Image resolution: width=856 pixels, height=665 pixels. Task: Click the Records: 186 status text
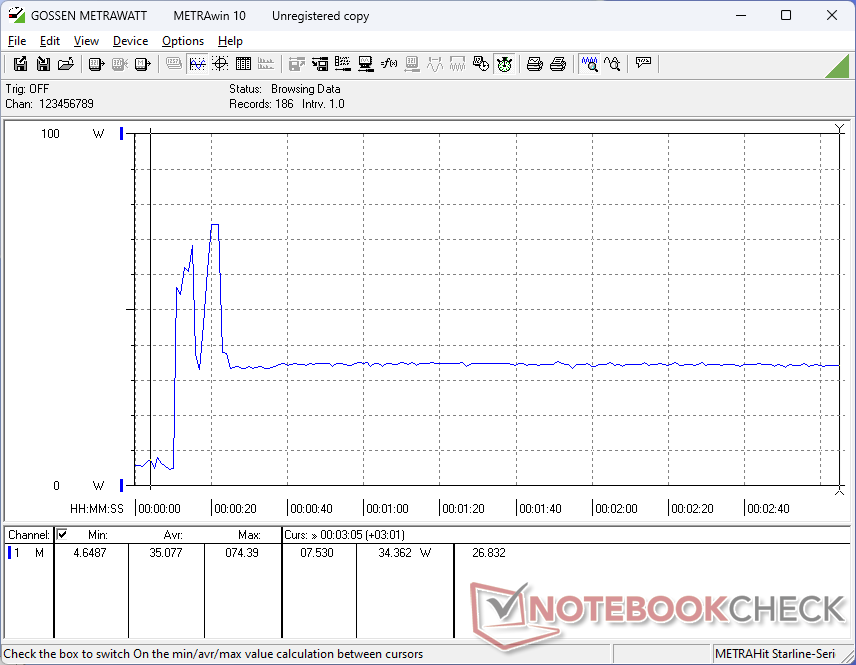[x=261, y=104]
